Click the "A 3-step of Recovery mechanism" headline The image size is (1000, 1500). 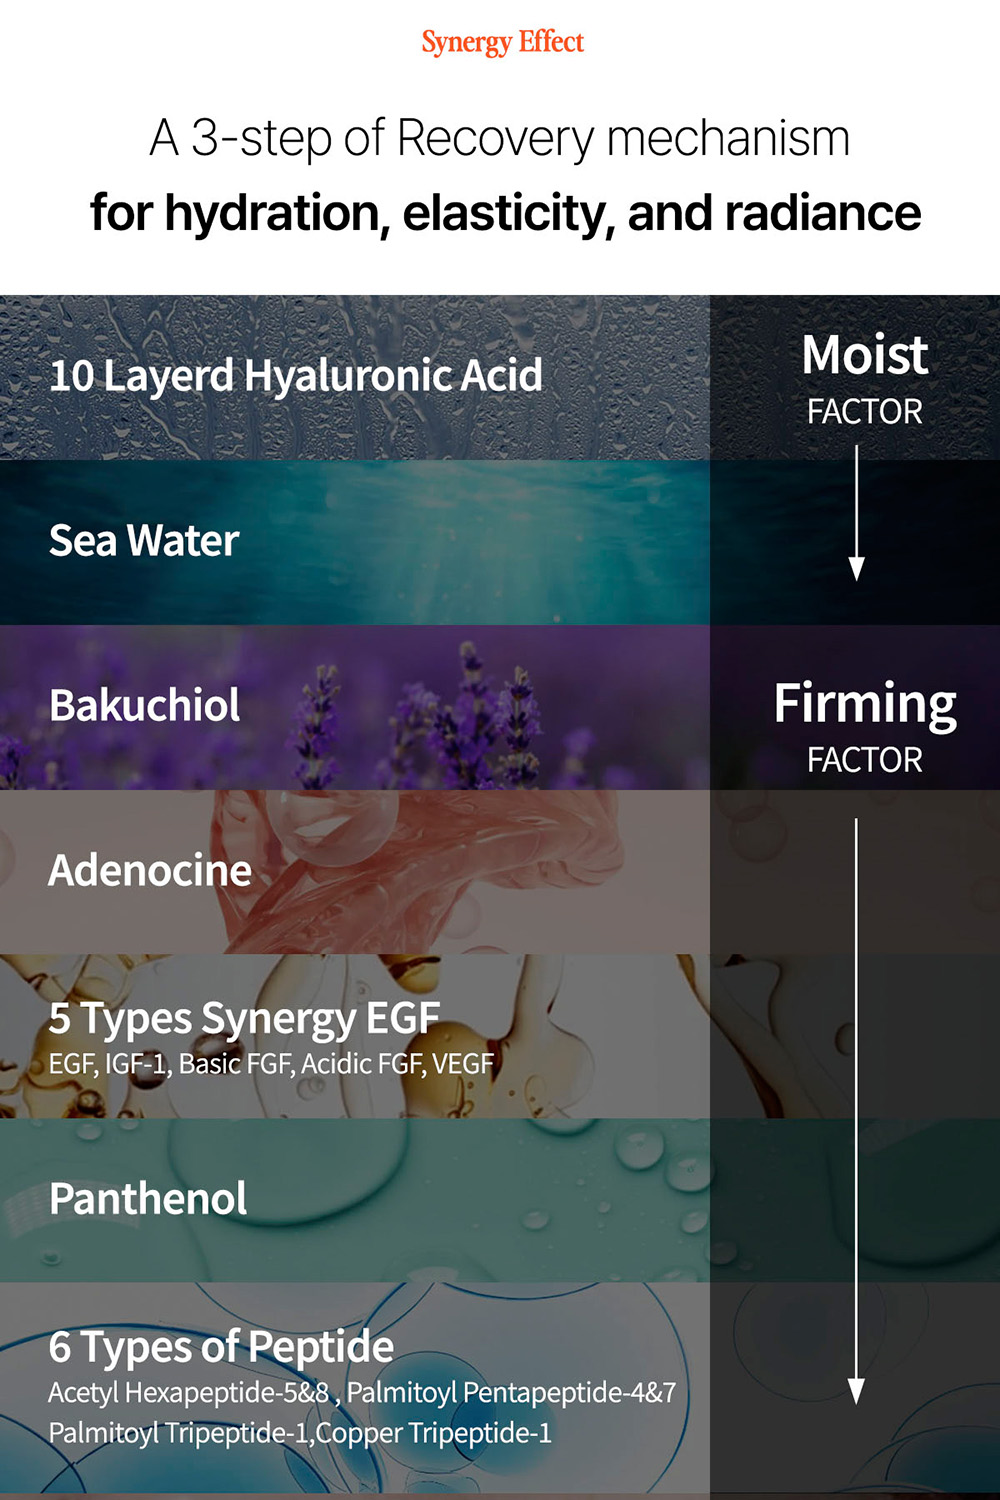500,138
